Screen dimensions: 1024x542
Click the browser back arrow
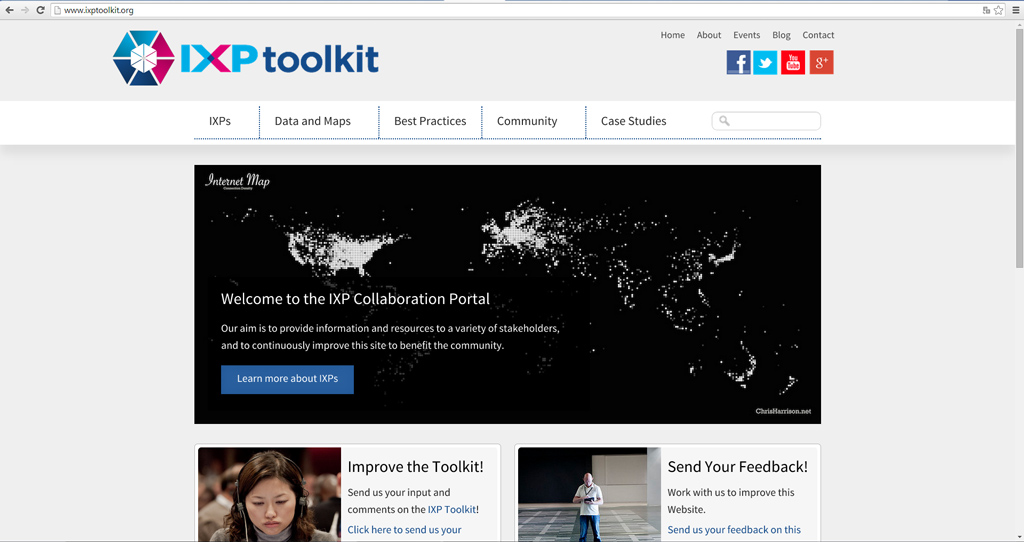9,10
